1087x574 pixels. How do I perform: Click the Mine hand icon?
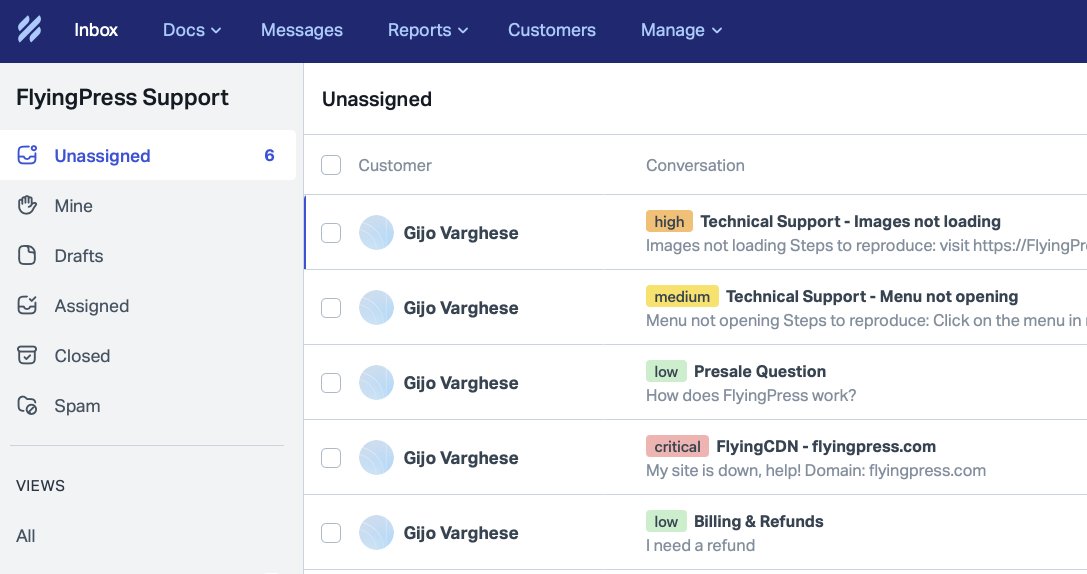(27, 205)
